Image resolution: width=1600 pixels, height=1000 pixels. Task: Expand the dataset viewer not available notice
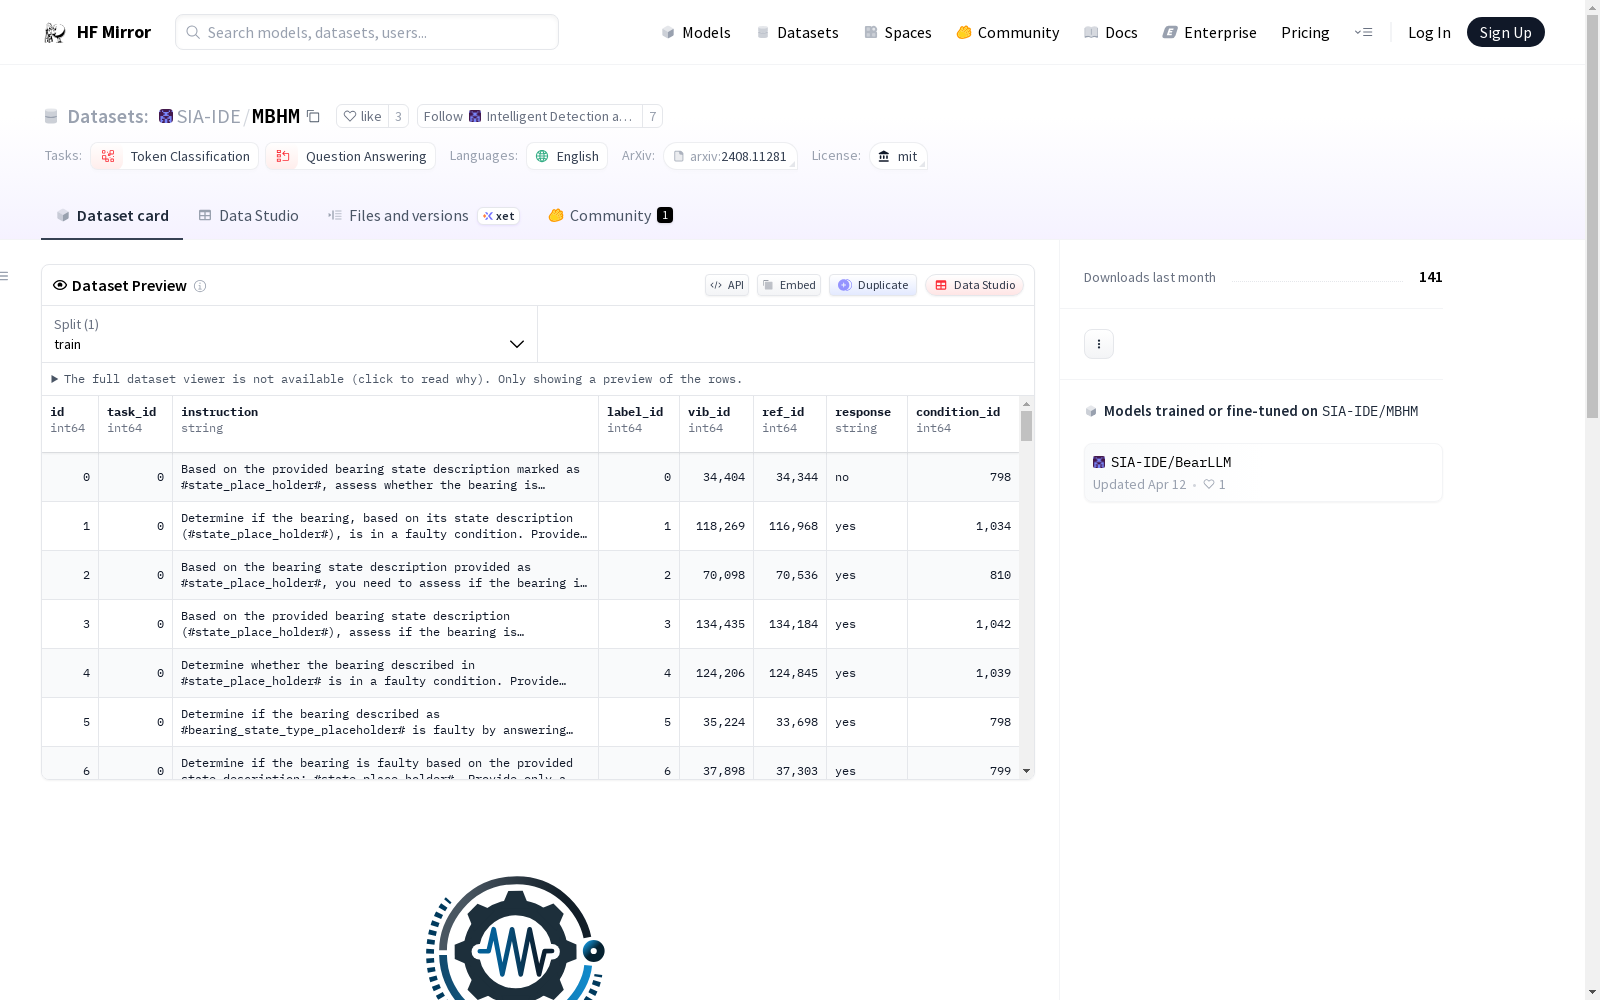tap(397, 379)
